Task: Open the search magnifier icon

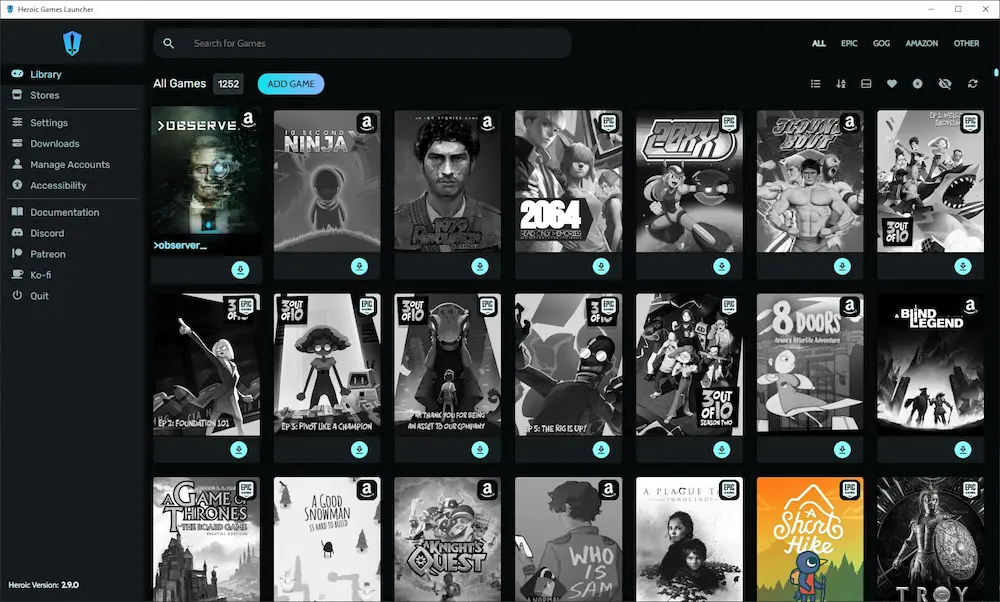Action: 168,43
